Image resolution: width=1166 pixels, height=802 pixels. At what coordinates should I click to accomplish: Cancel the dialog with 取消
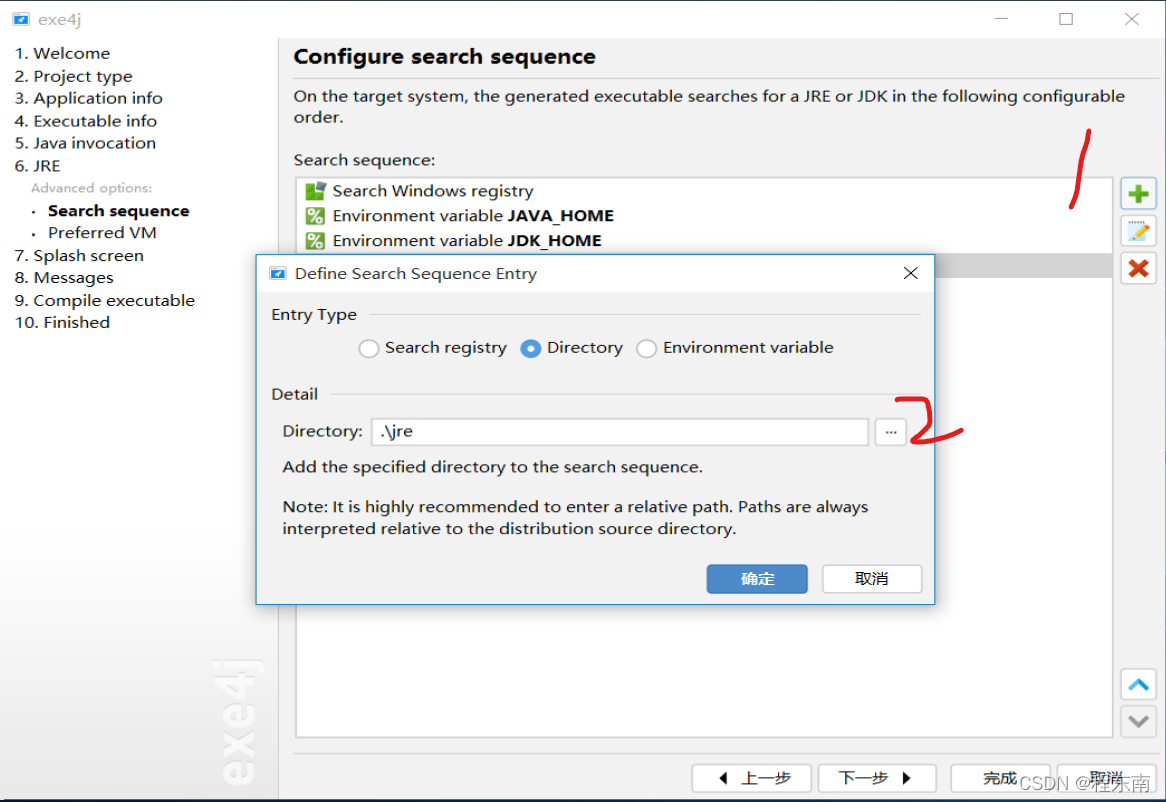872,578
